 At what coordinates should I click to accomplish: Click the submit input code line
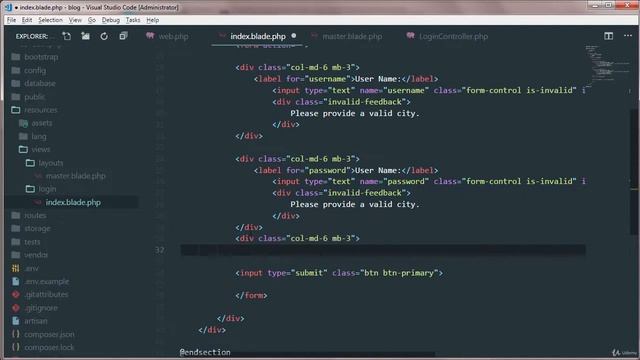click(339, 273)
